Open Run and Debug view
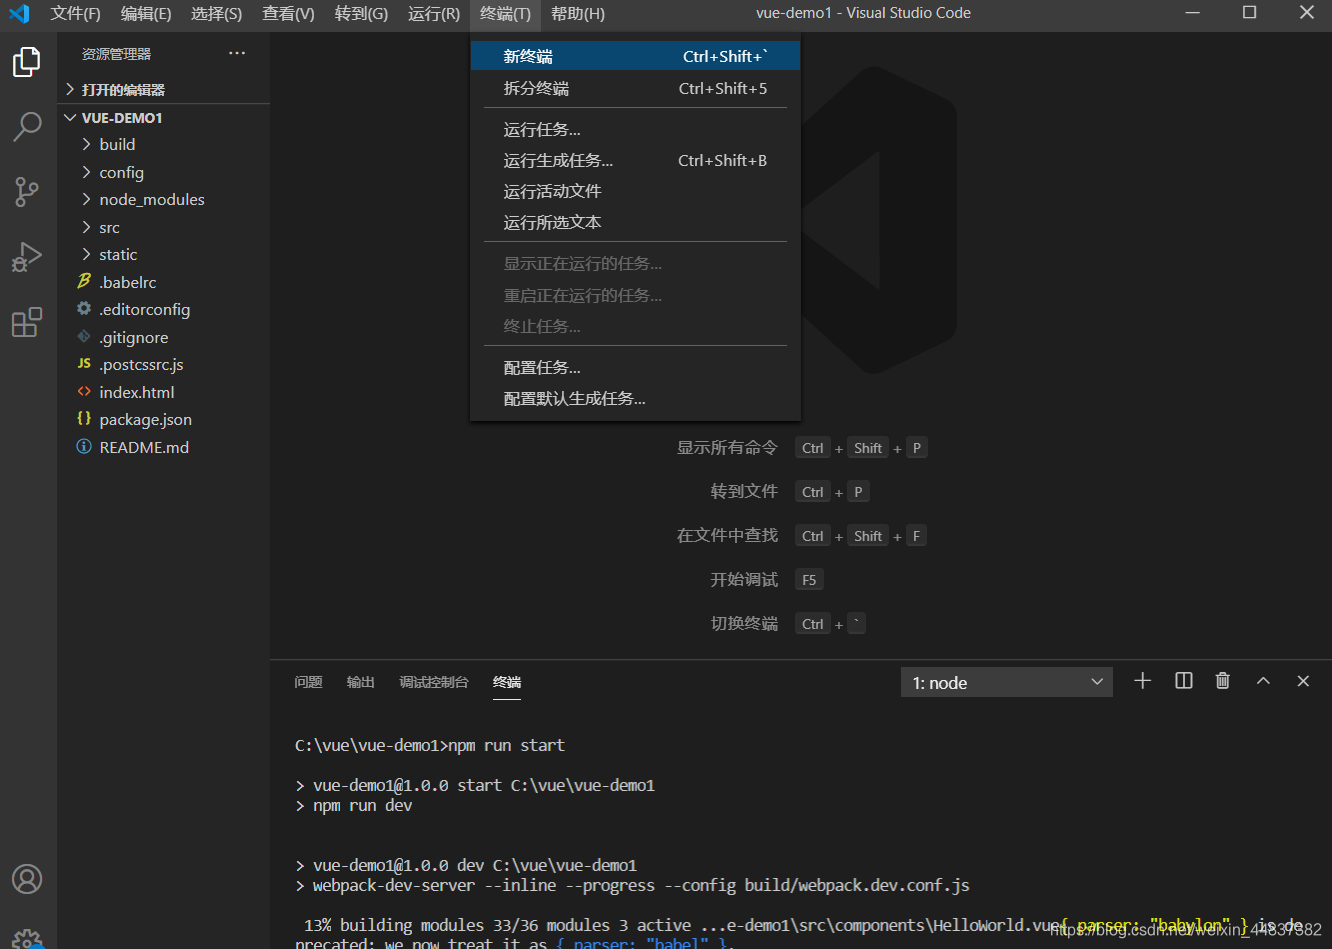1332x949 pixels. pos(27,257)
